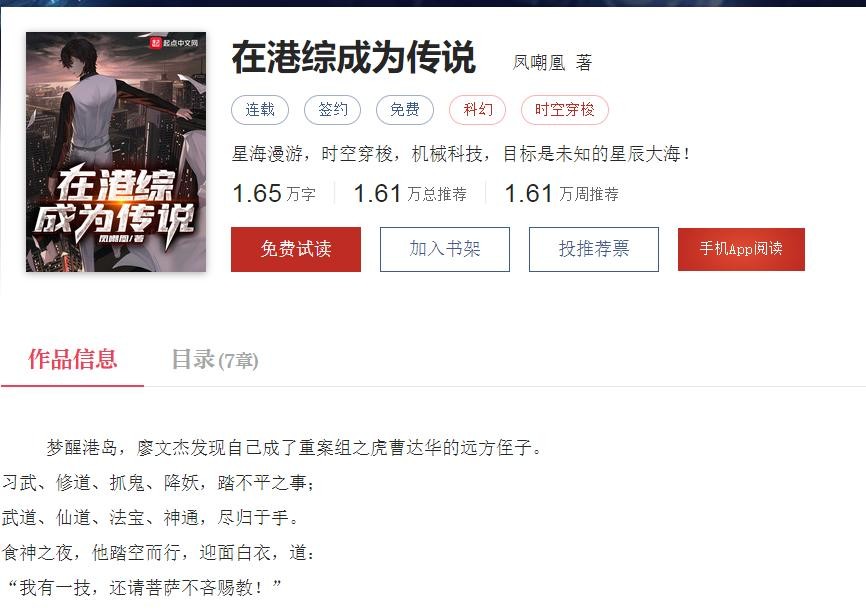The width and height of the screenshot is (866, 610).
Task: Open the 目录 (7章) tab
Action: pyautogui.click(x=215, y=360)
